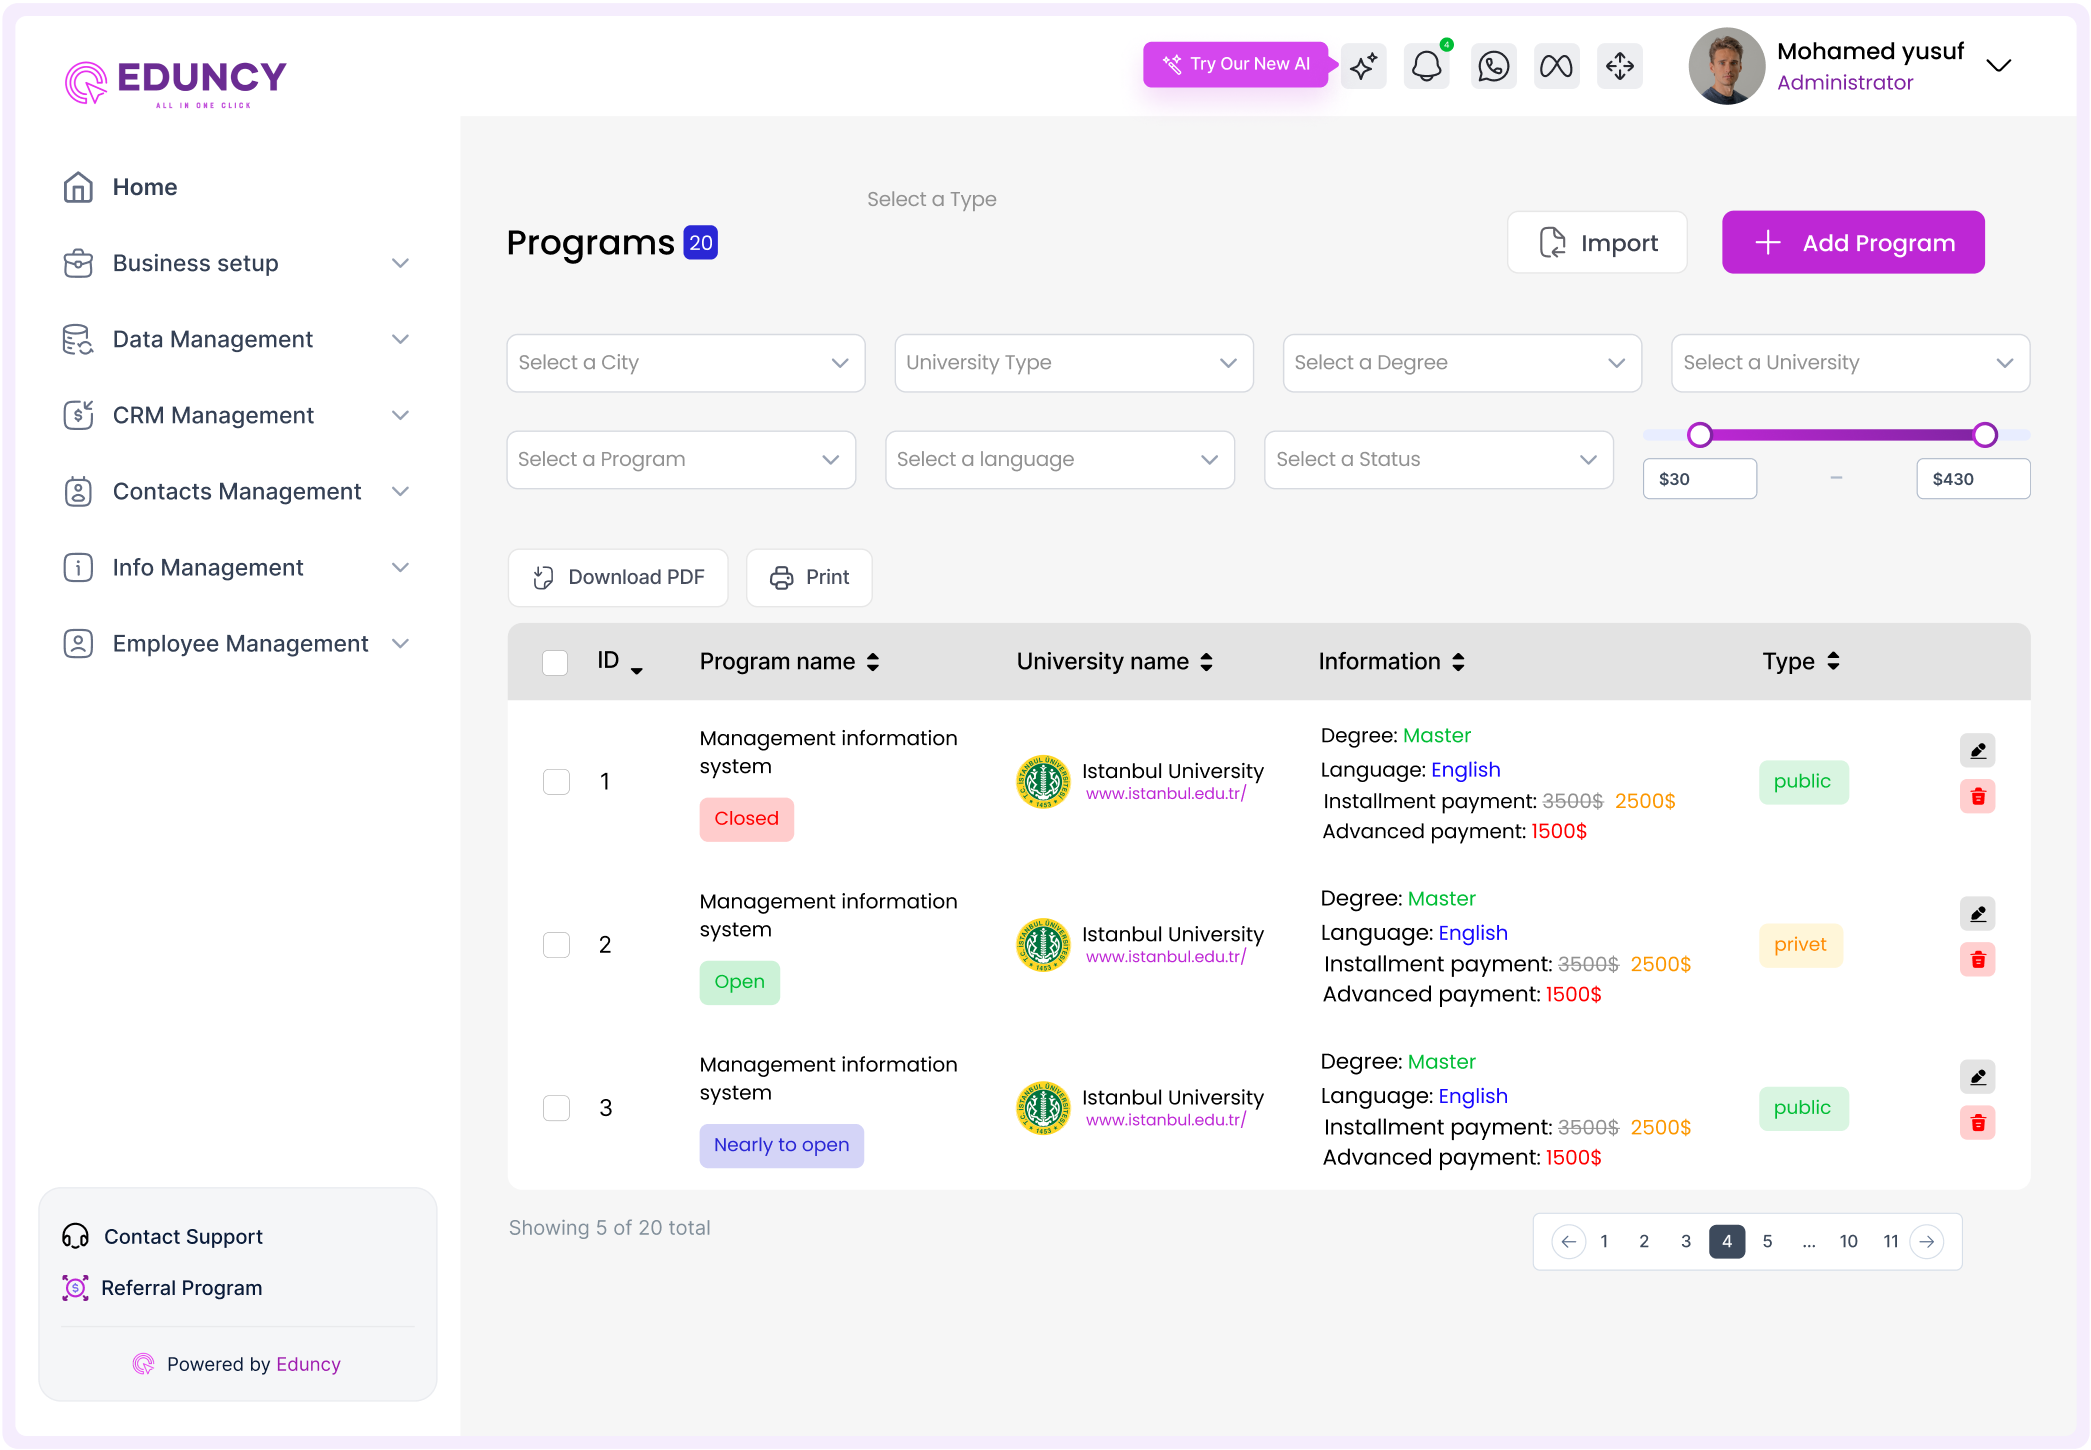The image size is (2091, 1450).
Task: Open the Select a University dropdown
Action: (x=1850, y=363)
